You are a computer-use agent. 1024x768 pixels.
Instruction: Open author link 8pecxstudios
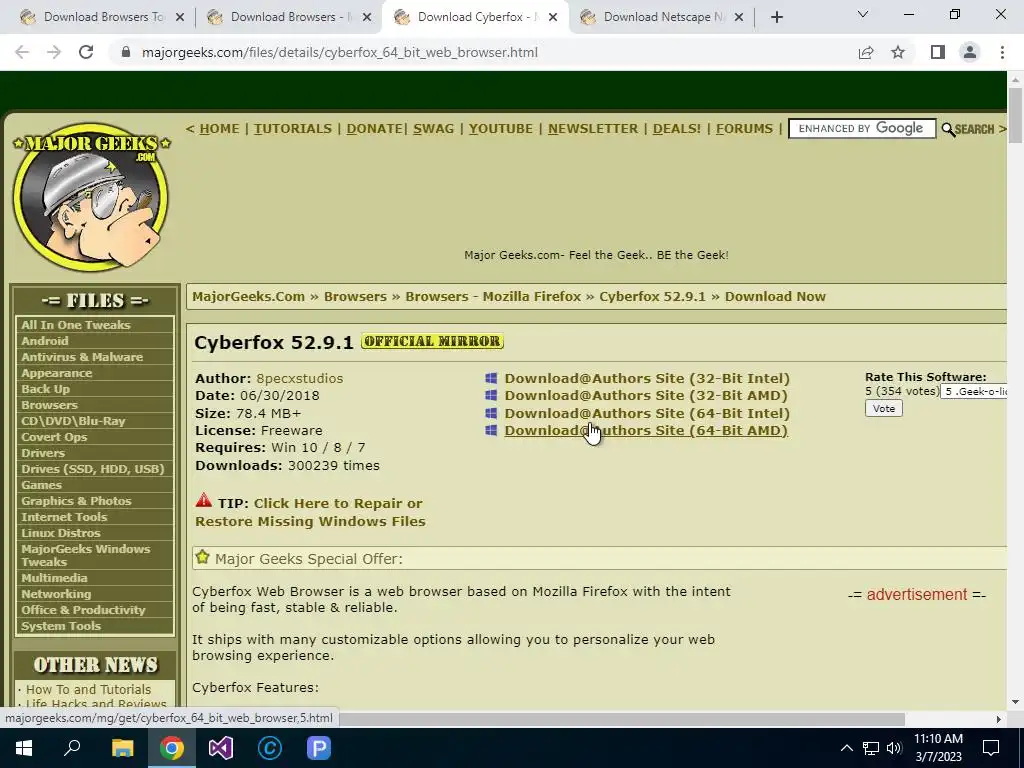point(299,378)
